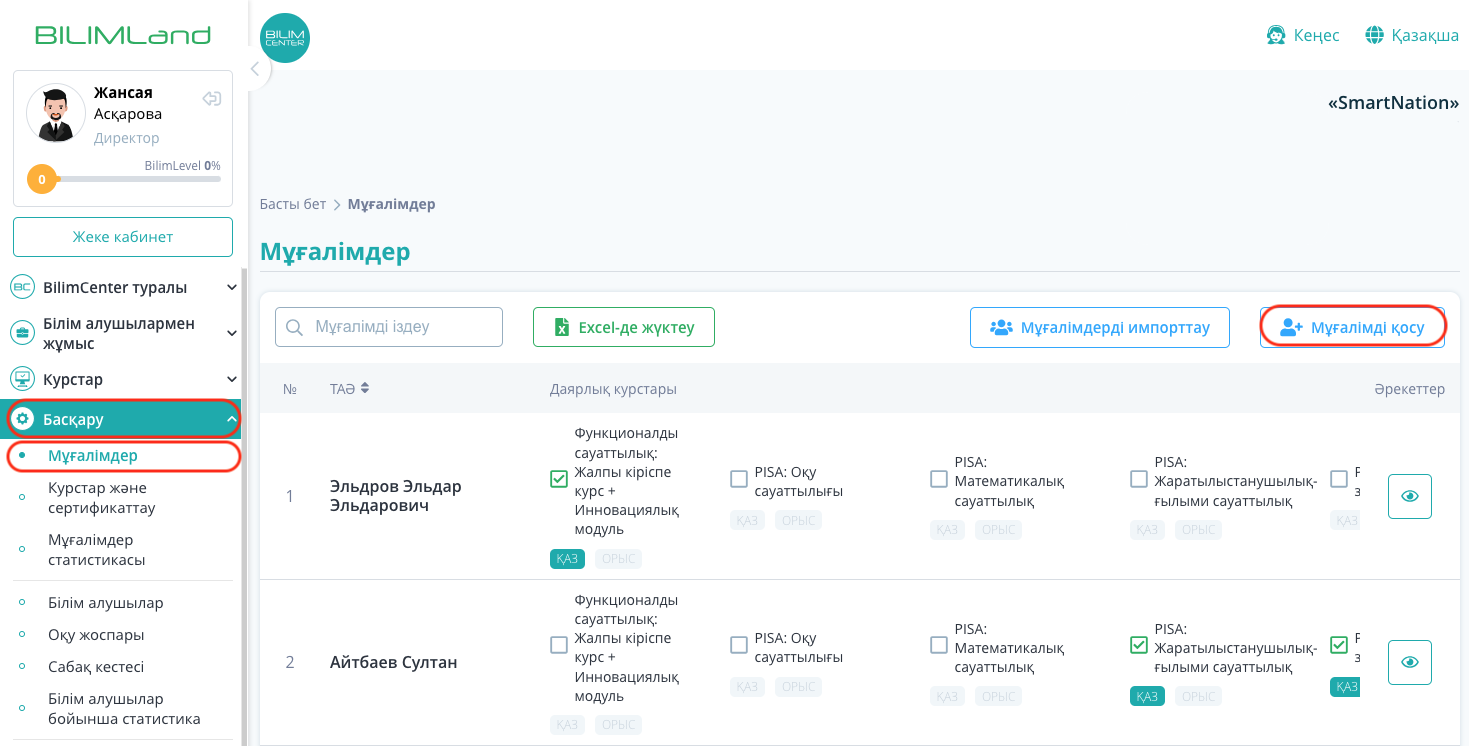1469x746 pixels.
Task: Check PISA: Жаратылыстанушылық for Эльдров Эльдар
Action: tap(1139, 479)
